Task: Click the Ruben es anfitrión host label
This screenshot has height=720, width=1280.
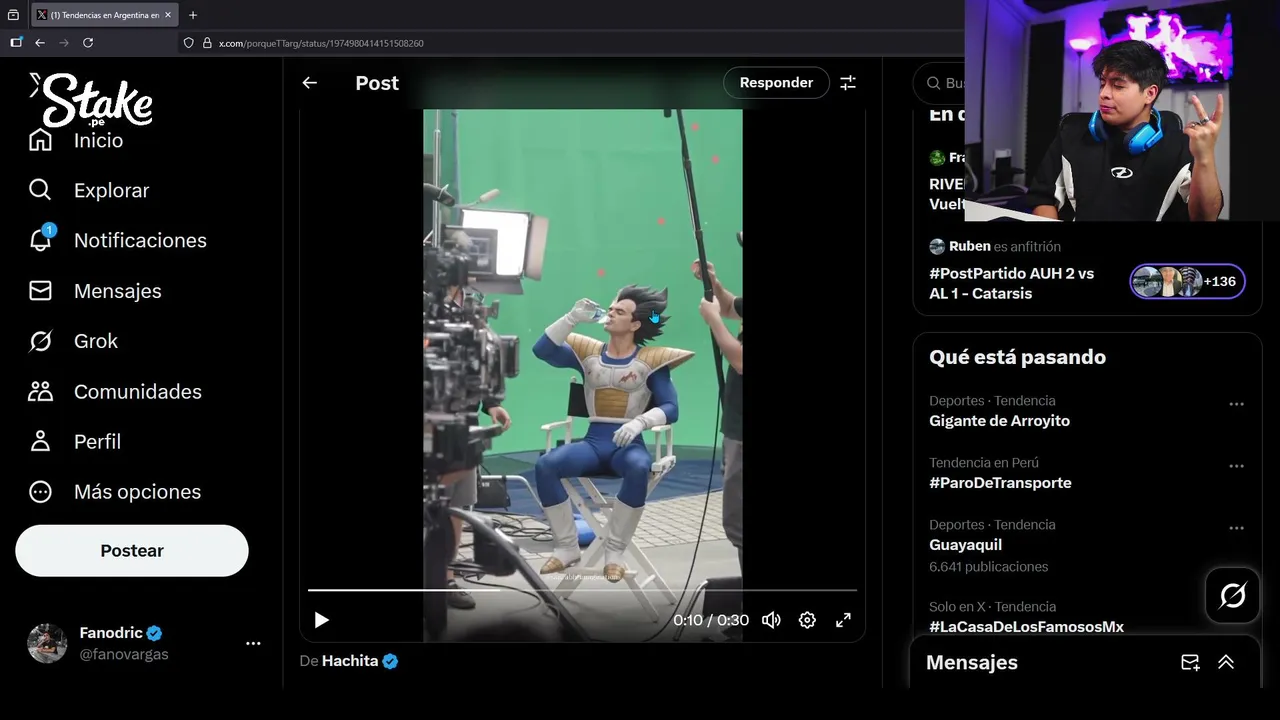Action: click(1005, 246)
